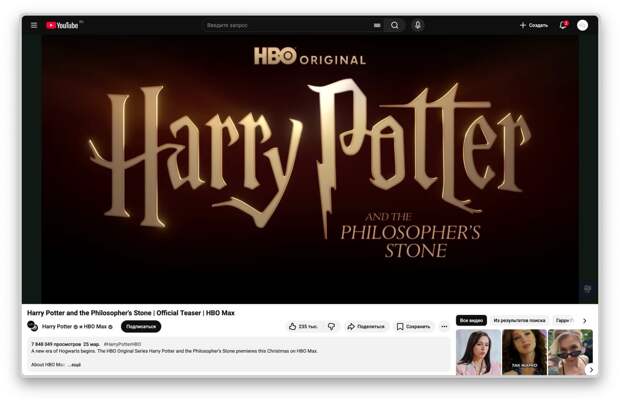Image resolution: width=620 pixels, height=403 pixels.
Task: Like the video (235 тыс.)
Action: pyautogui.click(x=303, y=326)
